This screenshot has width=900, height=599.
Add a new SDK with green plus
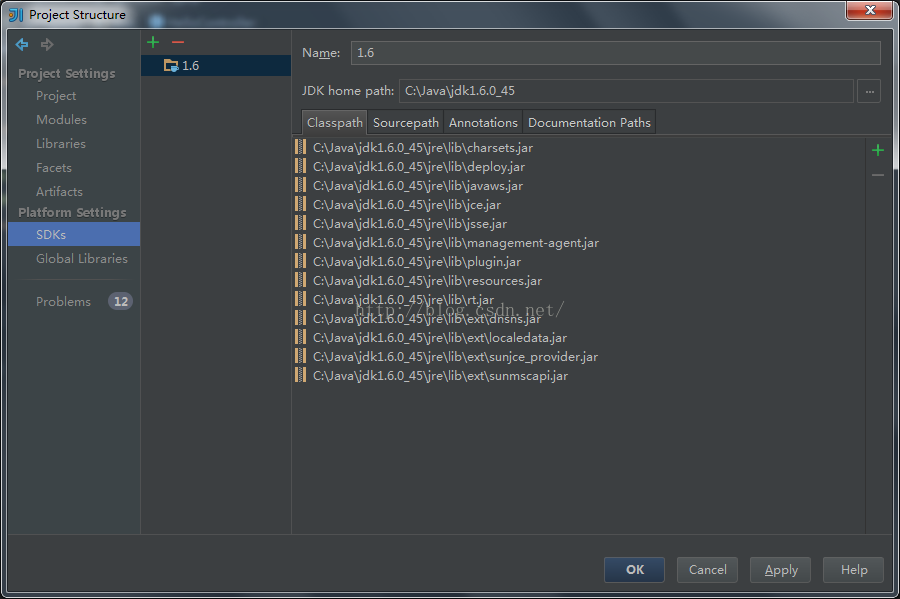point(153,42)
